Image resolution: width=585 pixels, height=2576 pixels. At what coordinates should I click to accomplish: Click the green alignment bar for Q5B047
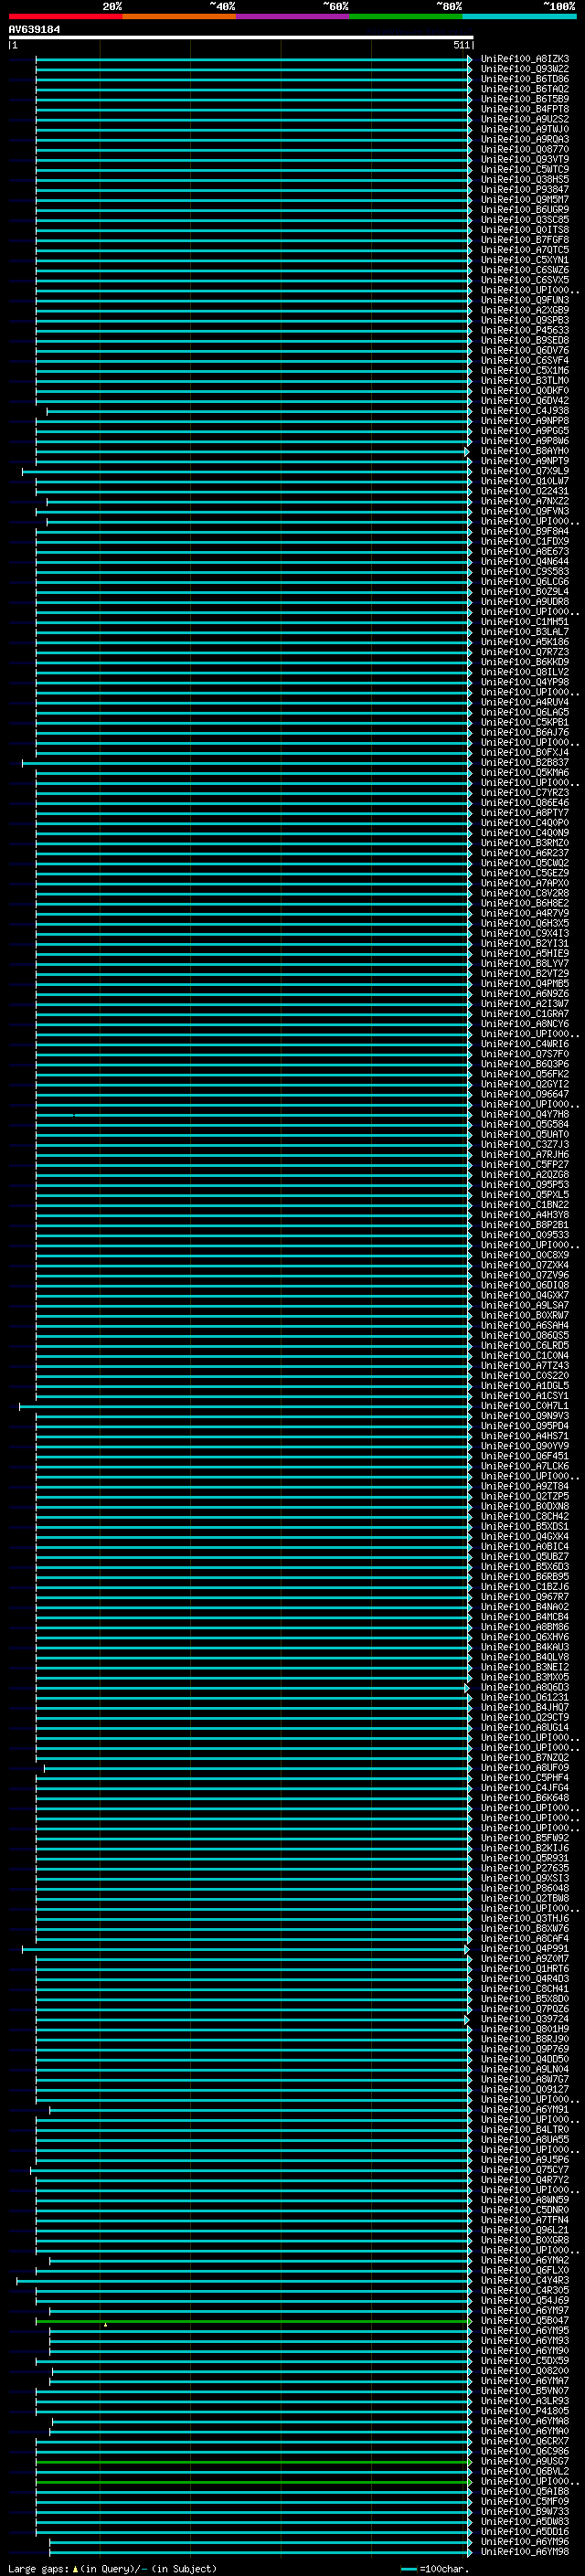click(254, 2321)
